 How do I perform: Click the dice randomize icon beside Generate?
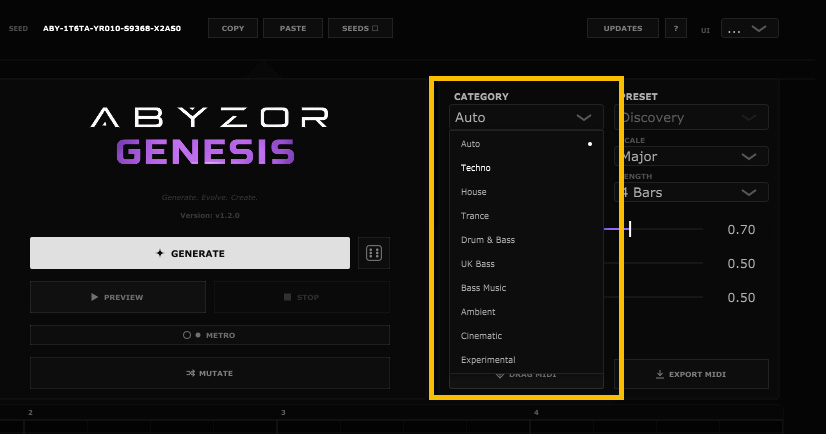pos(373,253)
